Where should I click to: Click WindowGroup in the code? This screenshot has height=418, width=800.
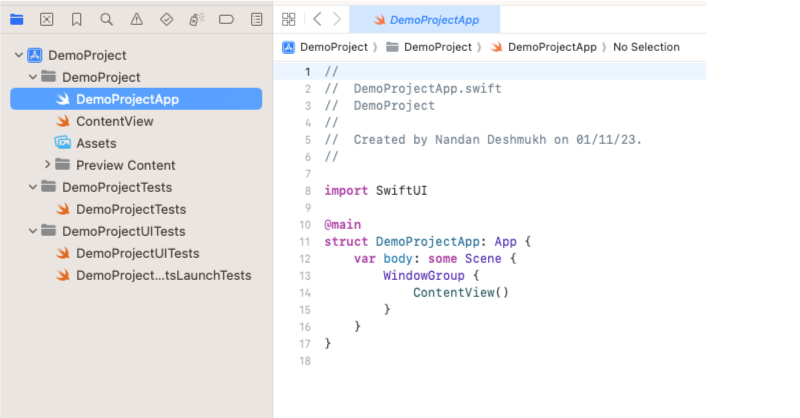(424, 276)
